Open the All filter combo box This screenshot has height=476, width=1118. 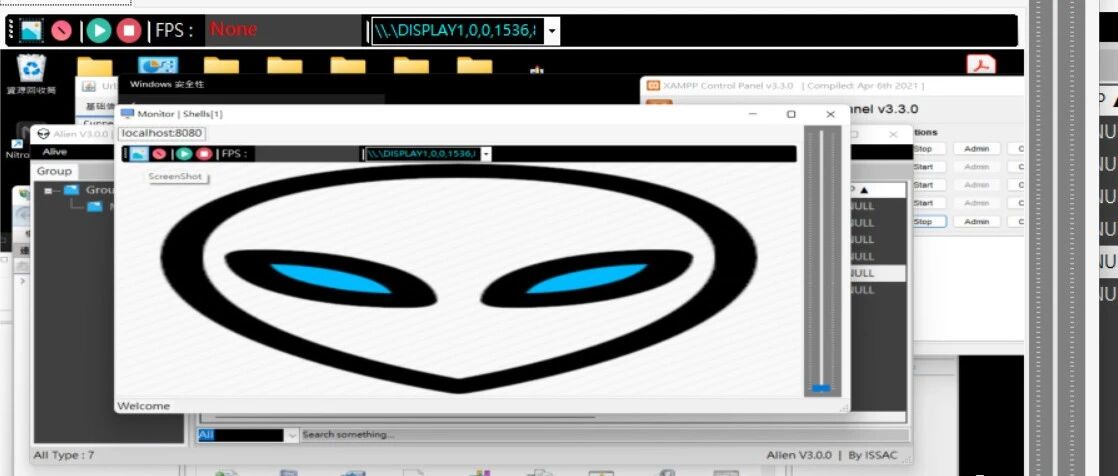248,435
